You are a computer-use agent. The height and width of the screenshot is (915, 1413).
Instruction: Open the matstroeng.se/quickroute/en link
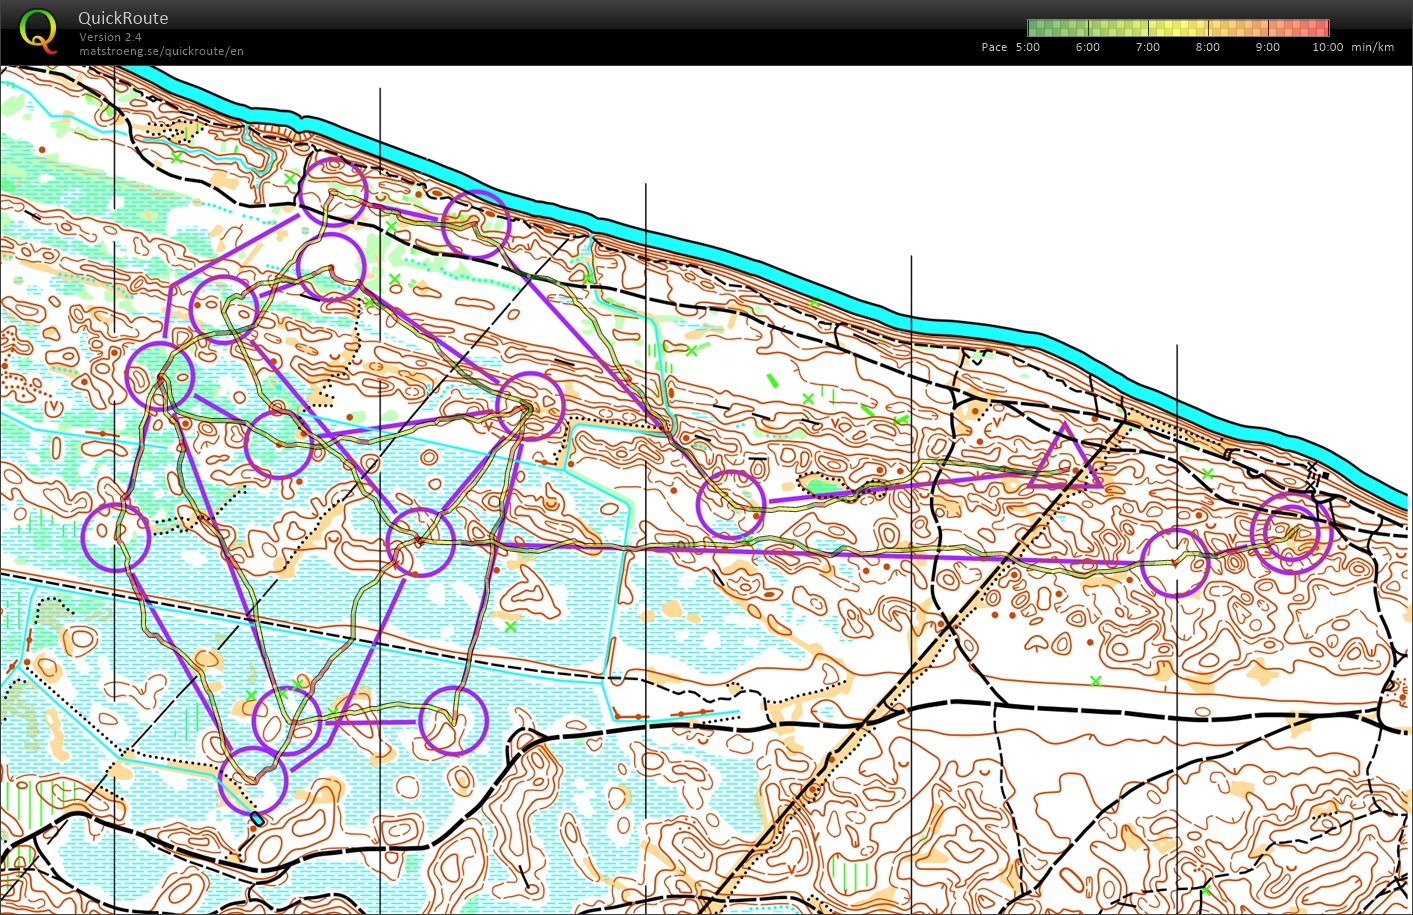[x=161, y=51]
